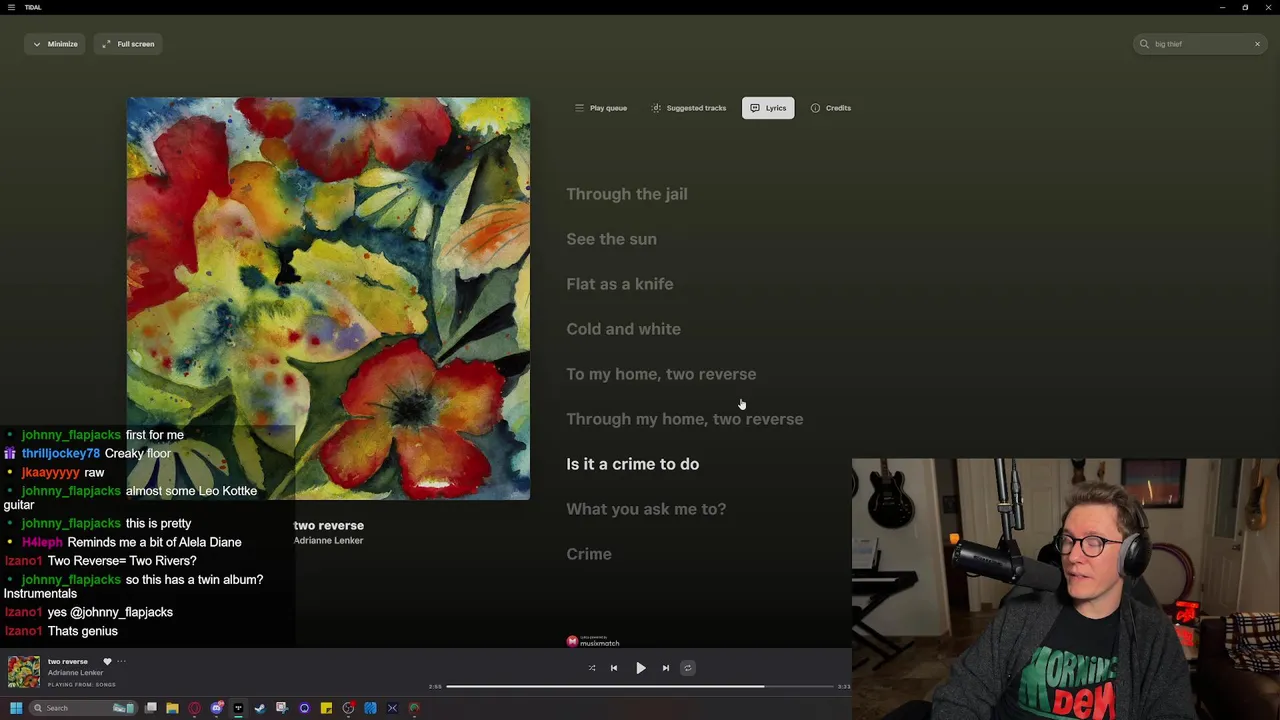Click the search magnifier icon
This screenshot has height=720, width=1280.
point(1144,44)
